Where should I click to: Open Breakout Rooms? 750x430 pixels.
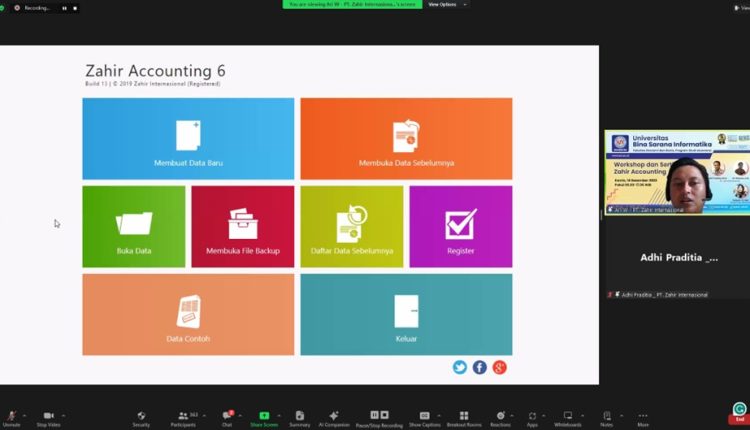click(464, 419)
